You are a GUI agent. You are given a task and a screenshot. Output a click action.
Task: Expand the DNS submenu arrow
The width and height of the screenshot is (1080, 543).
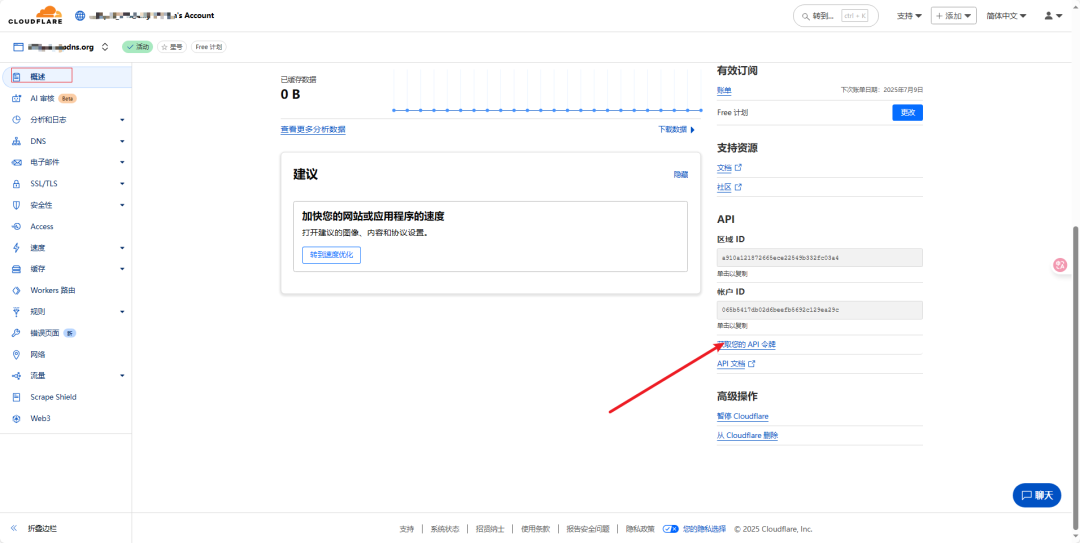tap(122, 141)
